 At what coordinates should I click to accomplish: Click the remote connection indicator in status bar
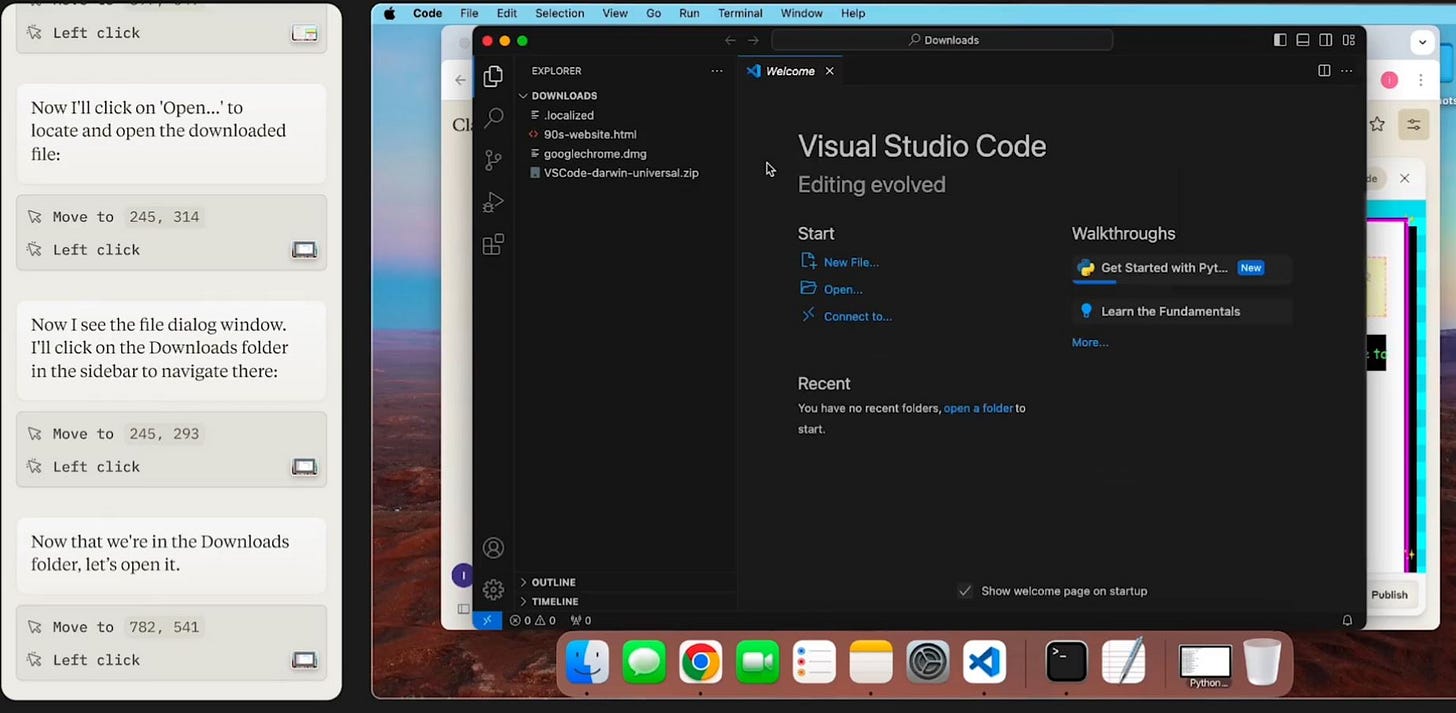487,620
